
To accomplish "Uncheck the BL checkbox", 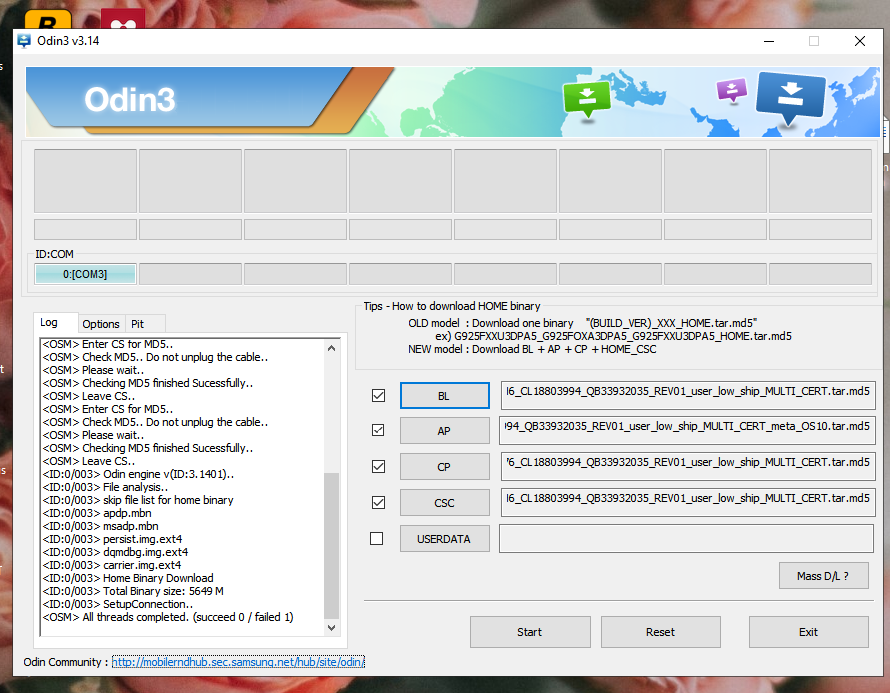I will point(377,396).
